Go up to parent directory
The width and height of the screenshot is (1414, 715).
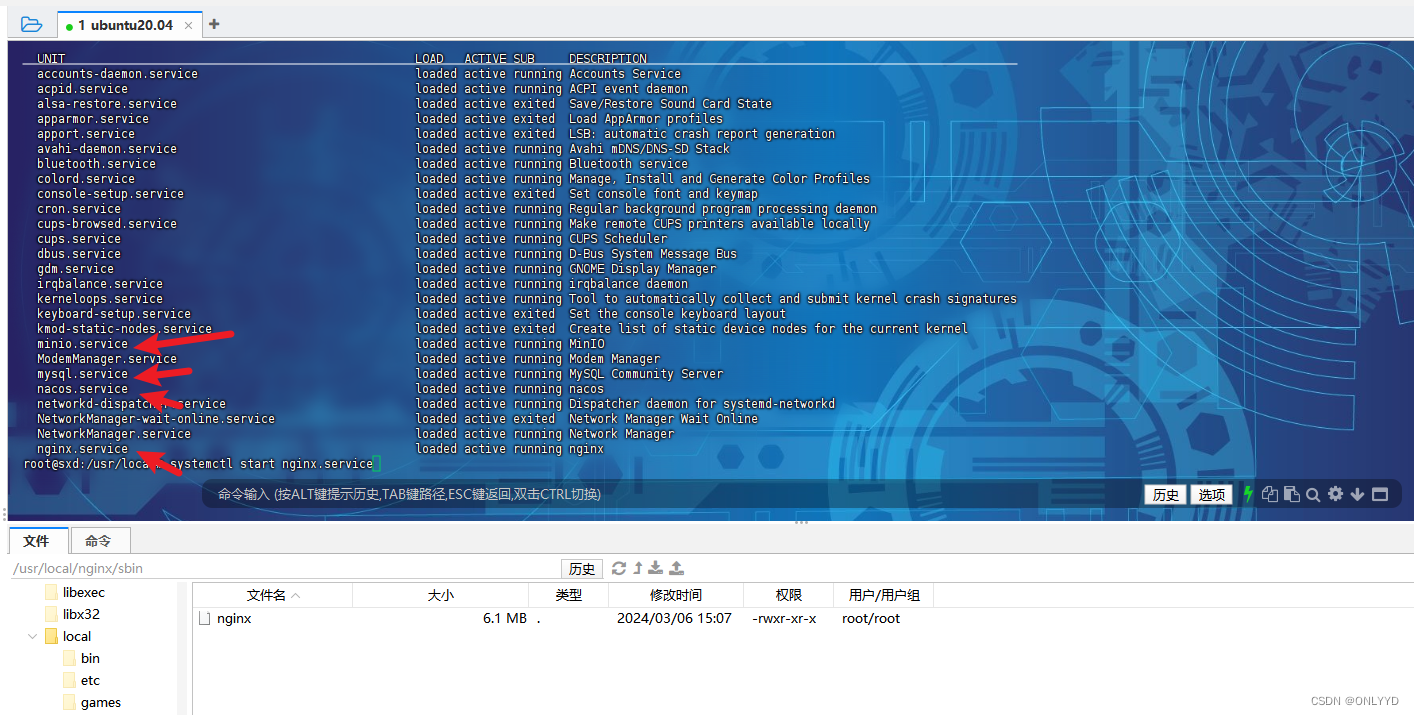(x=637, y=568)
